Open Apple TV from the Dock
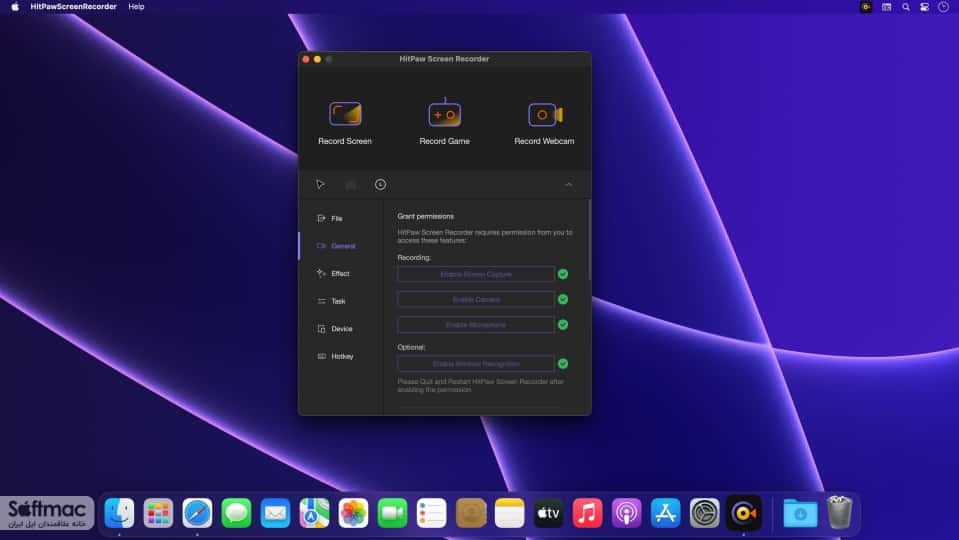Viewport: 959px width, 540px height. 549,512
